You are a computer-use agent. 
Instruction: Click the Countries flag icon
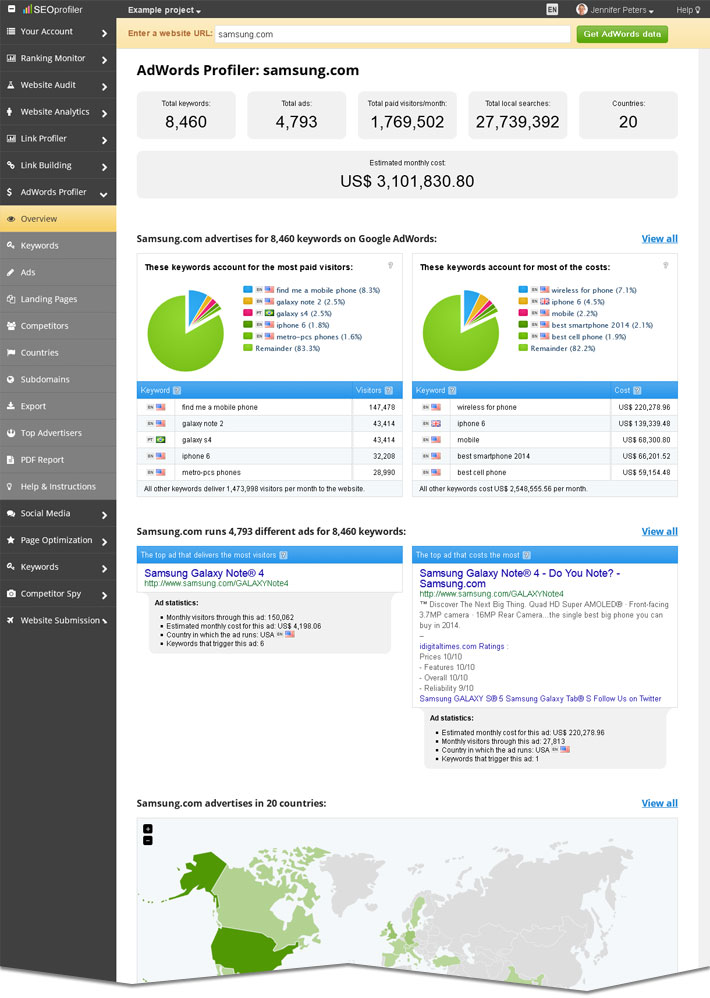tap(11, 353)
